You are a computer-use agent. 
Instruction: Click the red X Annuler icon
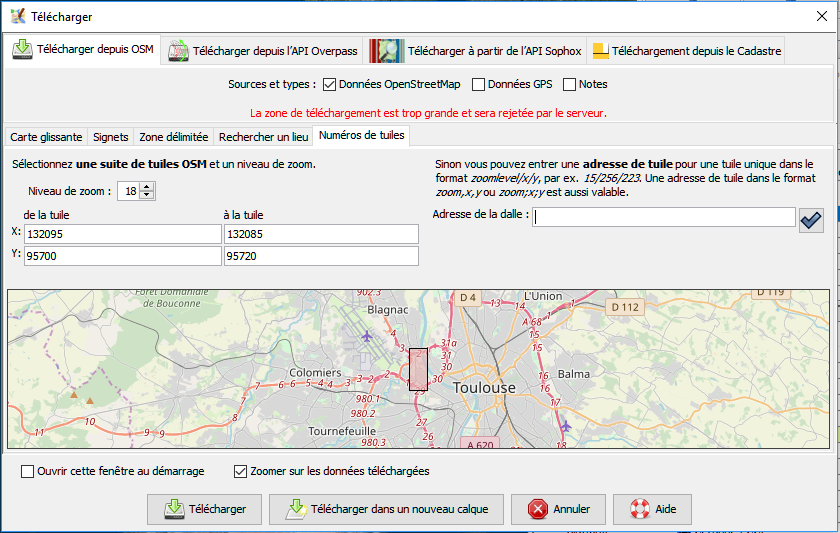(x=538, y=509)
